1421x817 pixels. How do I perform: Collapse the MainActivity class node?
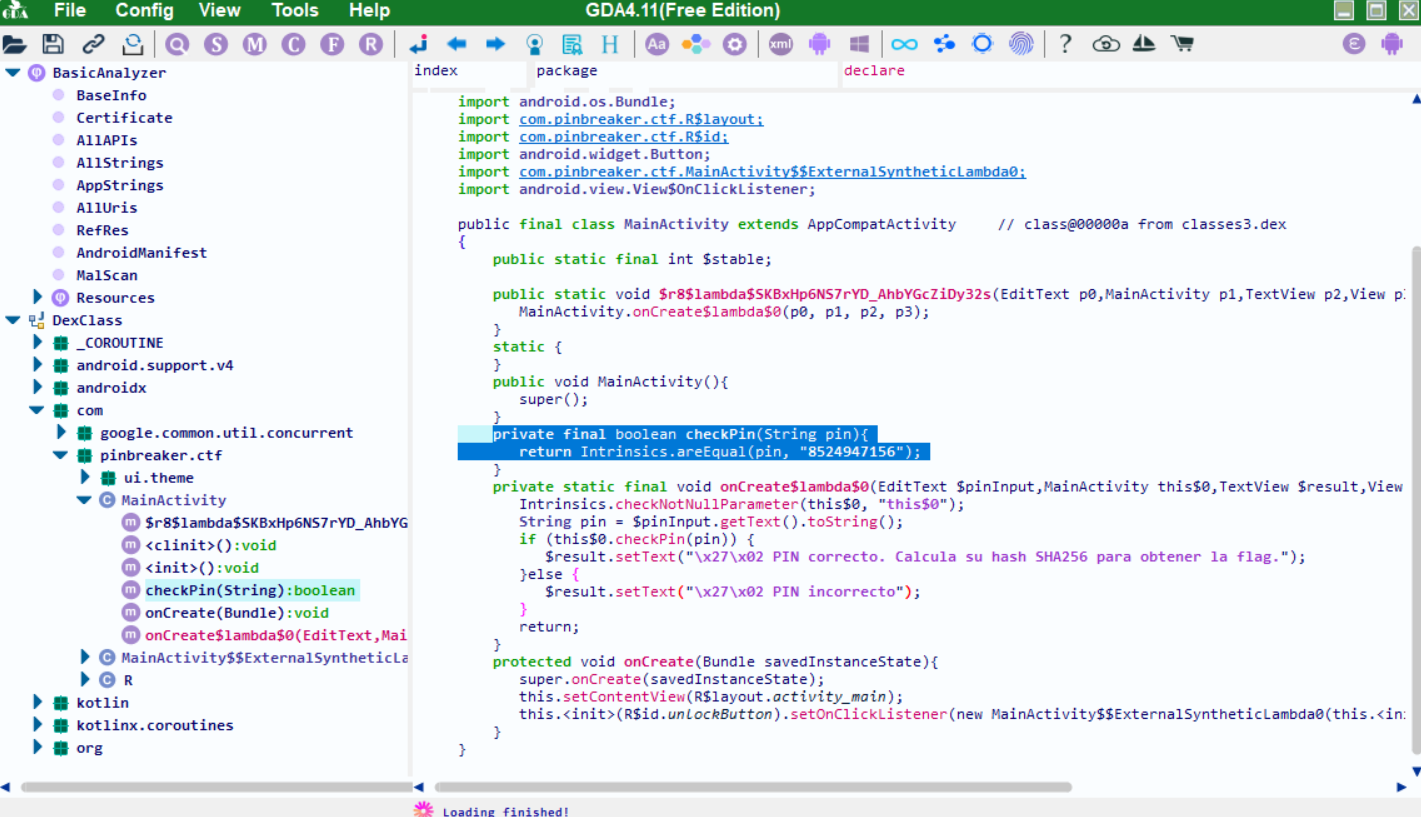point(85,500)
